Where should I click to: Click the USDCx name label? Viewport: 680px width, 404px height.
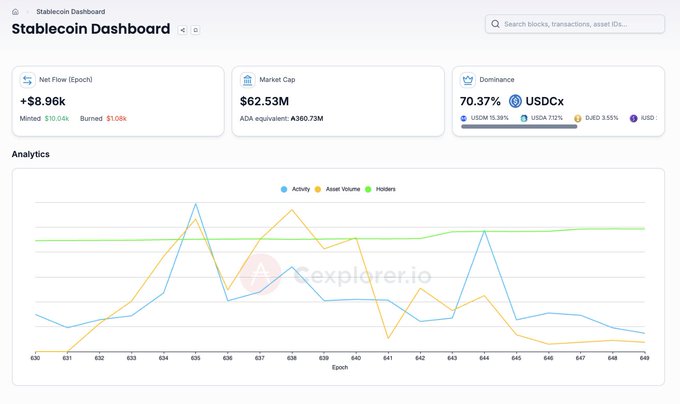(x=545, y=101)
